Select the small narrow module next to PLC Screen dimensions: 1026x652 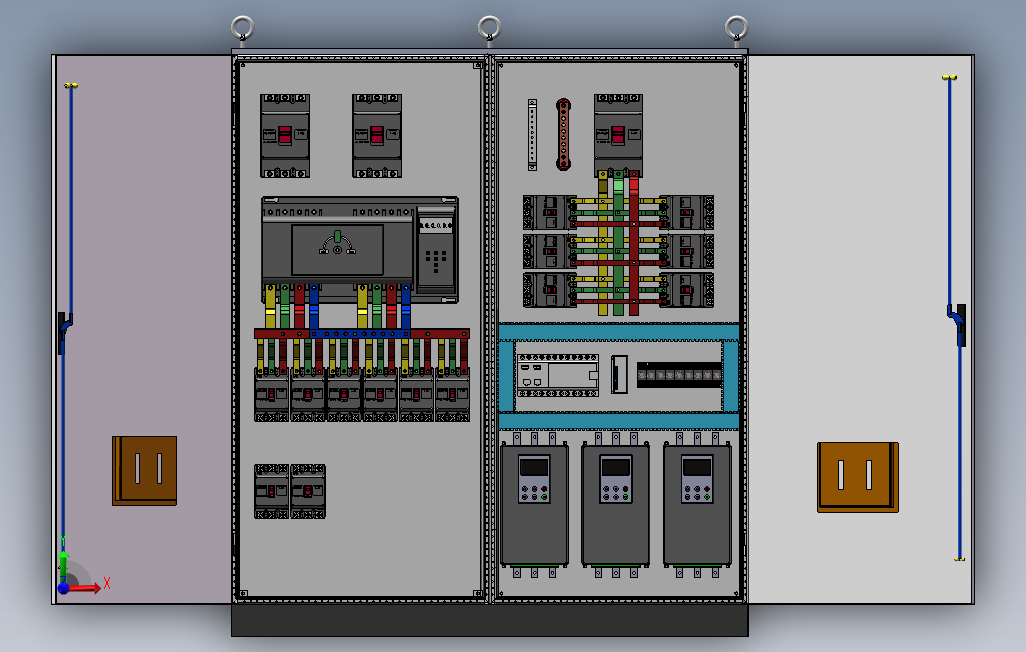tap(619, 374)
